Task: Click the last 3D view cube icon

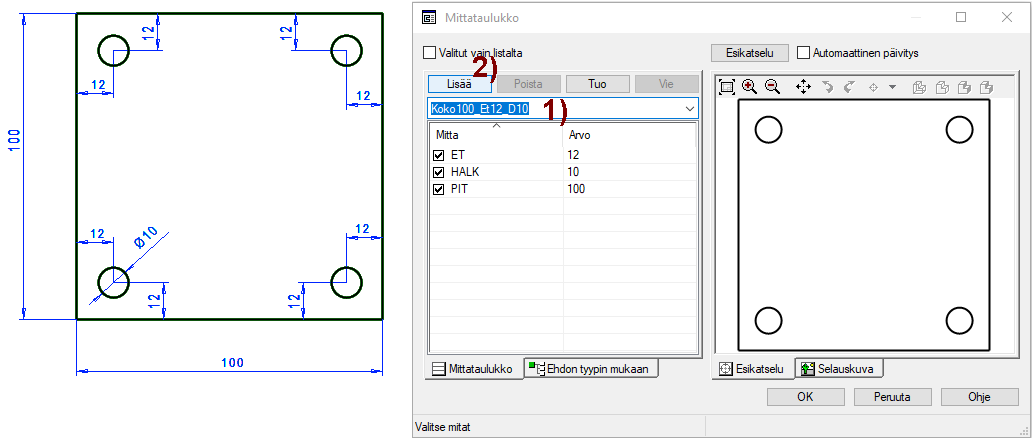Action: (986, 87)
